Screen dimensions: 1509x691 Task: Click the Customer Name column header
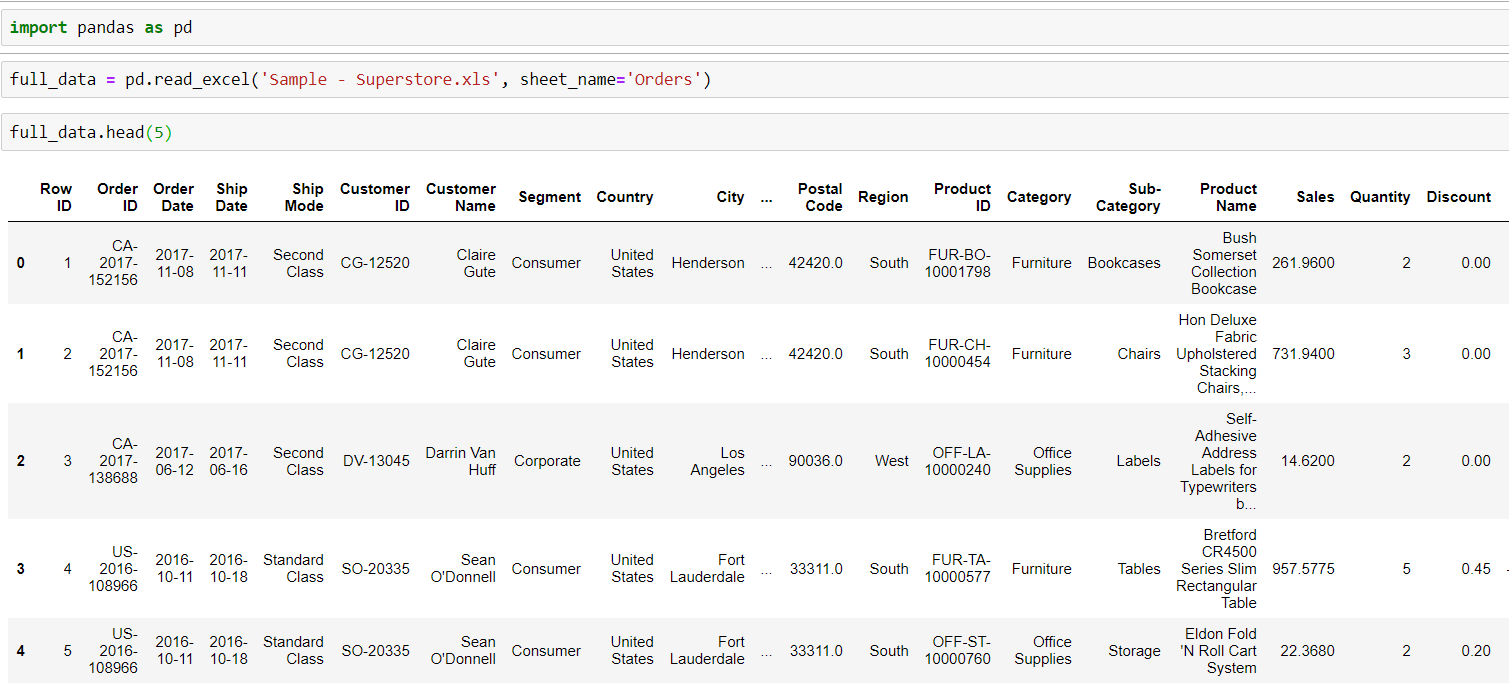461,197
